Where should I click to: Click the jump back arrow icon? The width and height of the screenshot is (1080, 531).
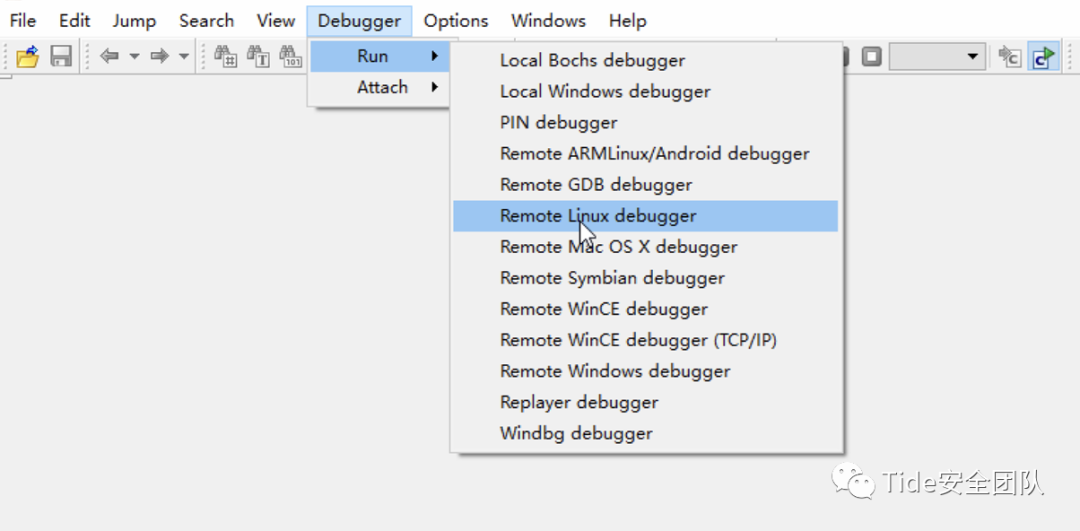110,56
